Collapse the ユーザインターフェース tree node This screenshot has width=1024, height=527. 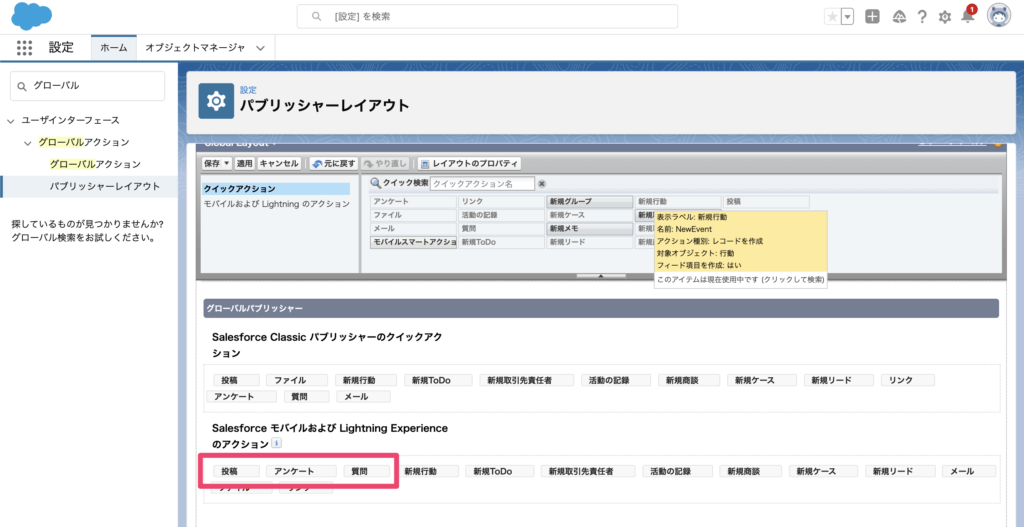tap(10, 121)
